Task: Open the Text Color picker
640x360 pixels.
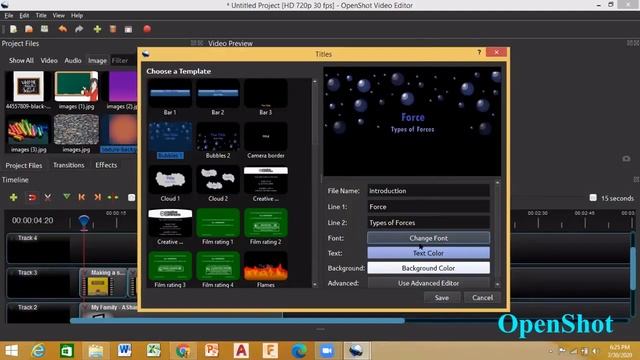Action: 428,253
